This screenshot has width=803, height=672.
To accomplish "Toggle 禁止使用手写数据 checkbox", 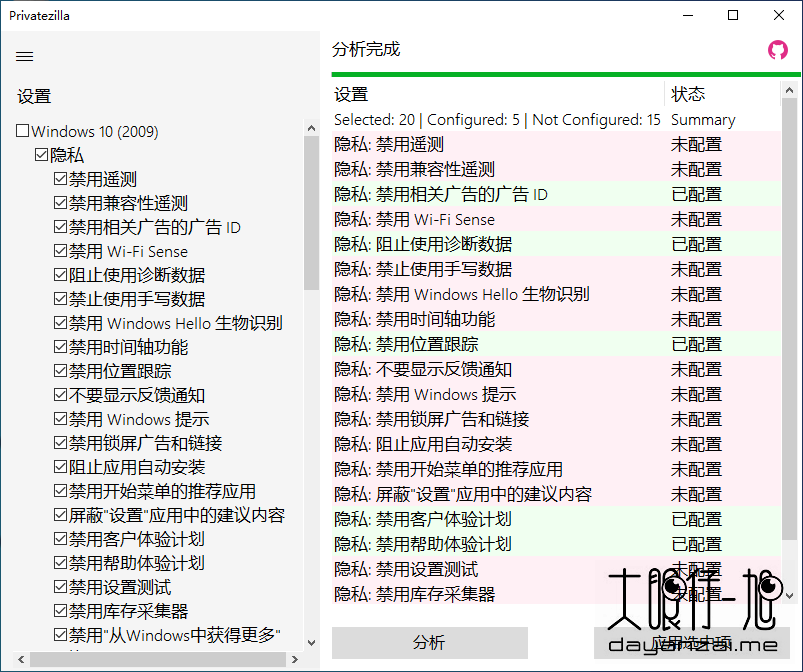I will coord(60,299).
